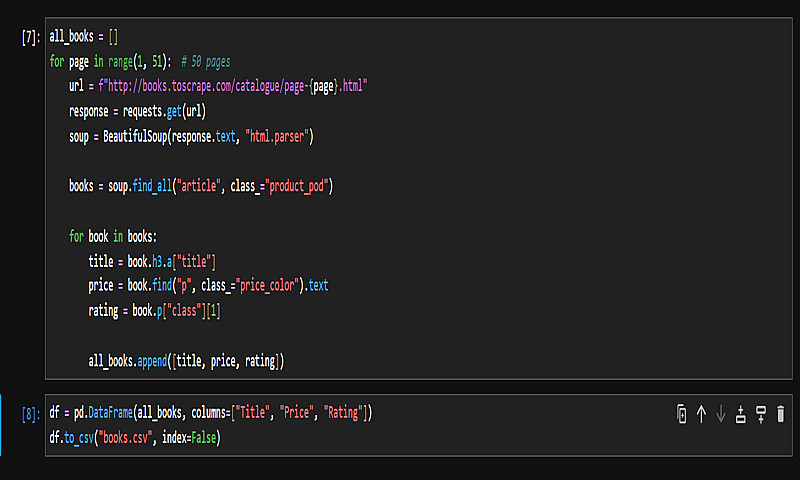The width and height of the screenshot is (800, 480).
Task: Duplicate the selected cell below
Action: click(x=682, y=414)
